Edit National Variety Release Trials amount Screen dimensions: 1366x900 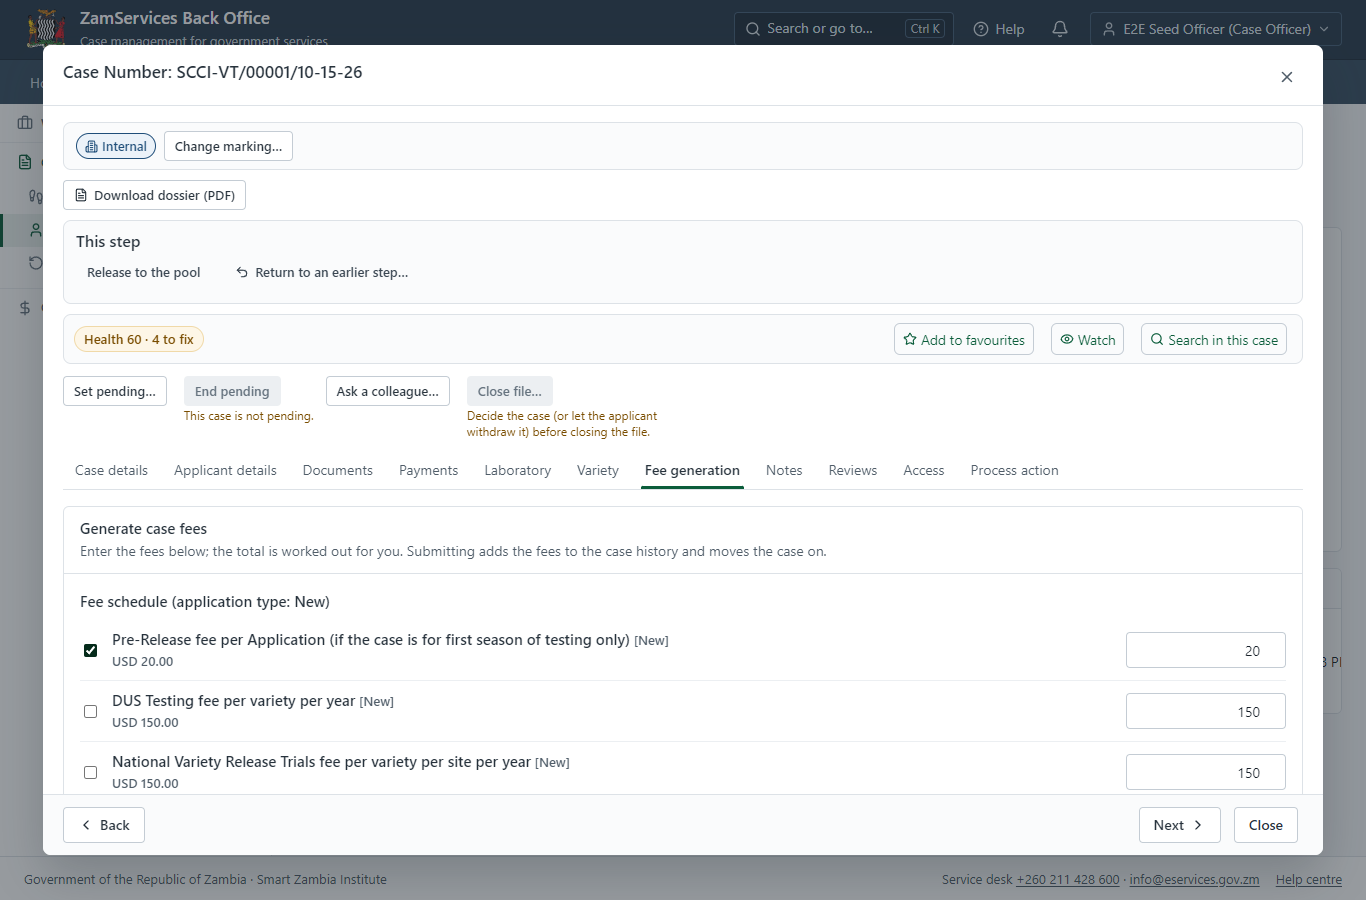tap(1206, 772)
